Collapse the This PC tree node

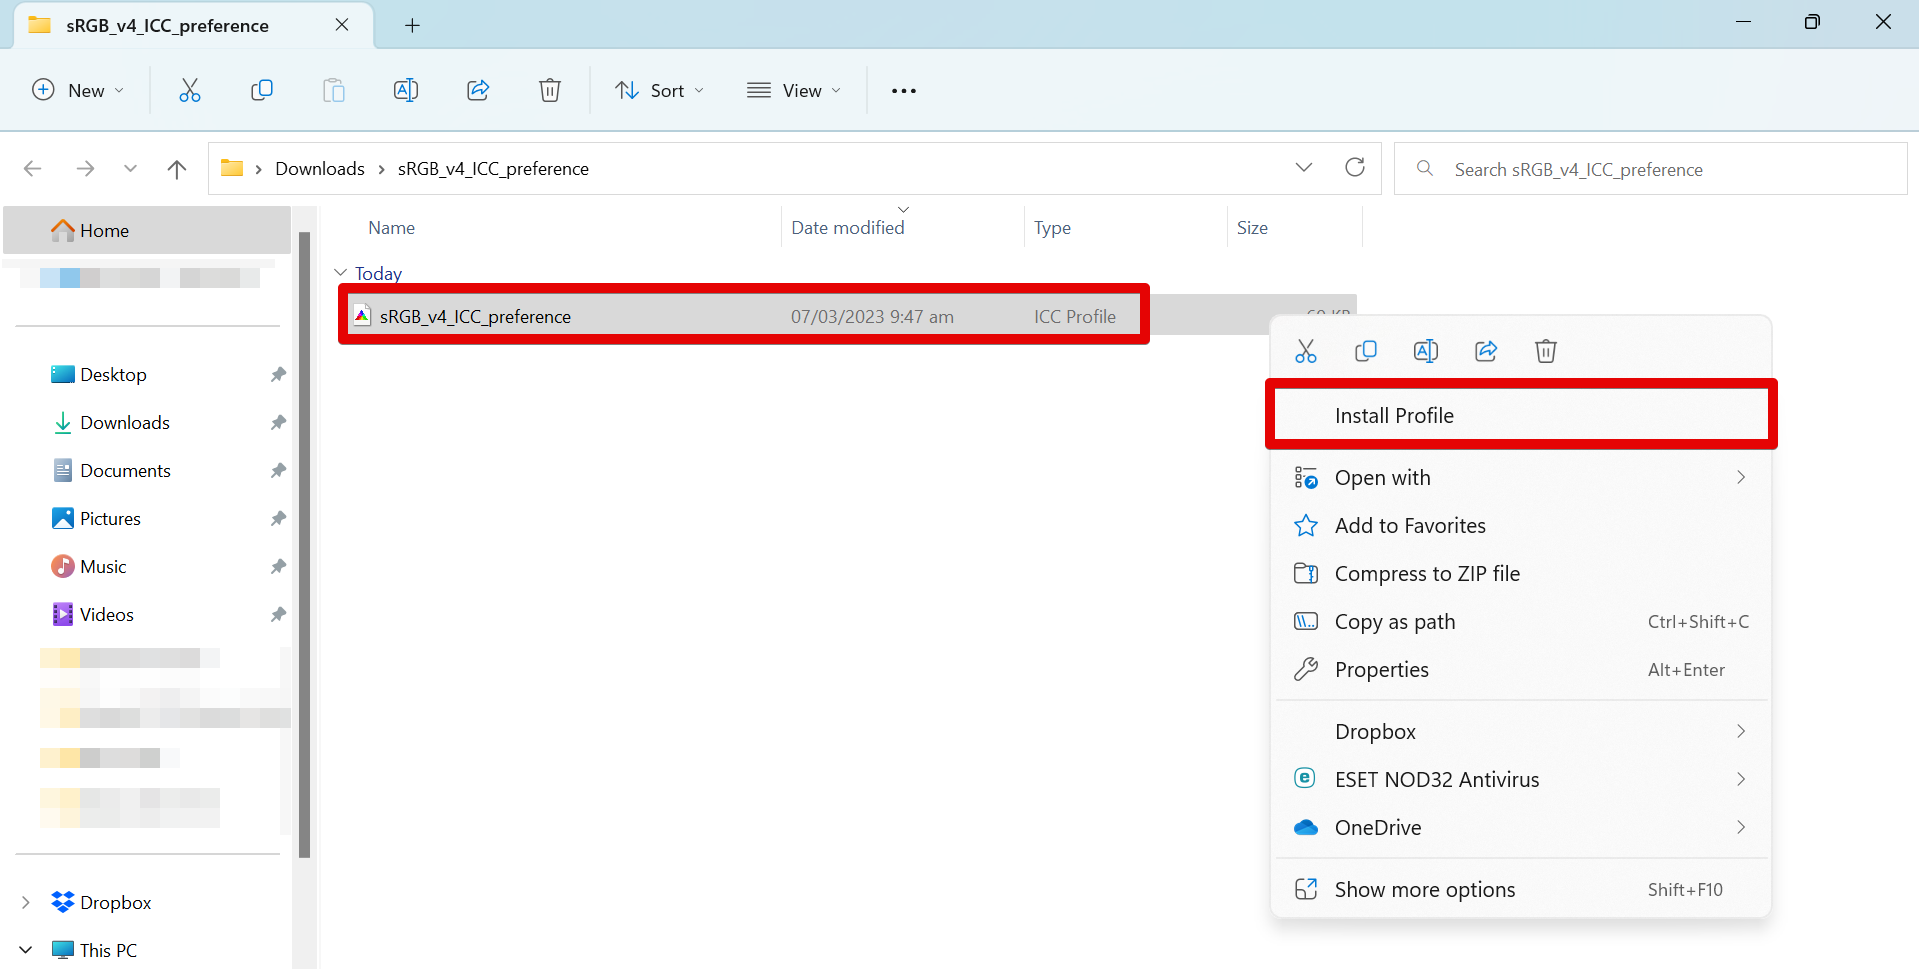point(26,950)
